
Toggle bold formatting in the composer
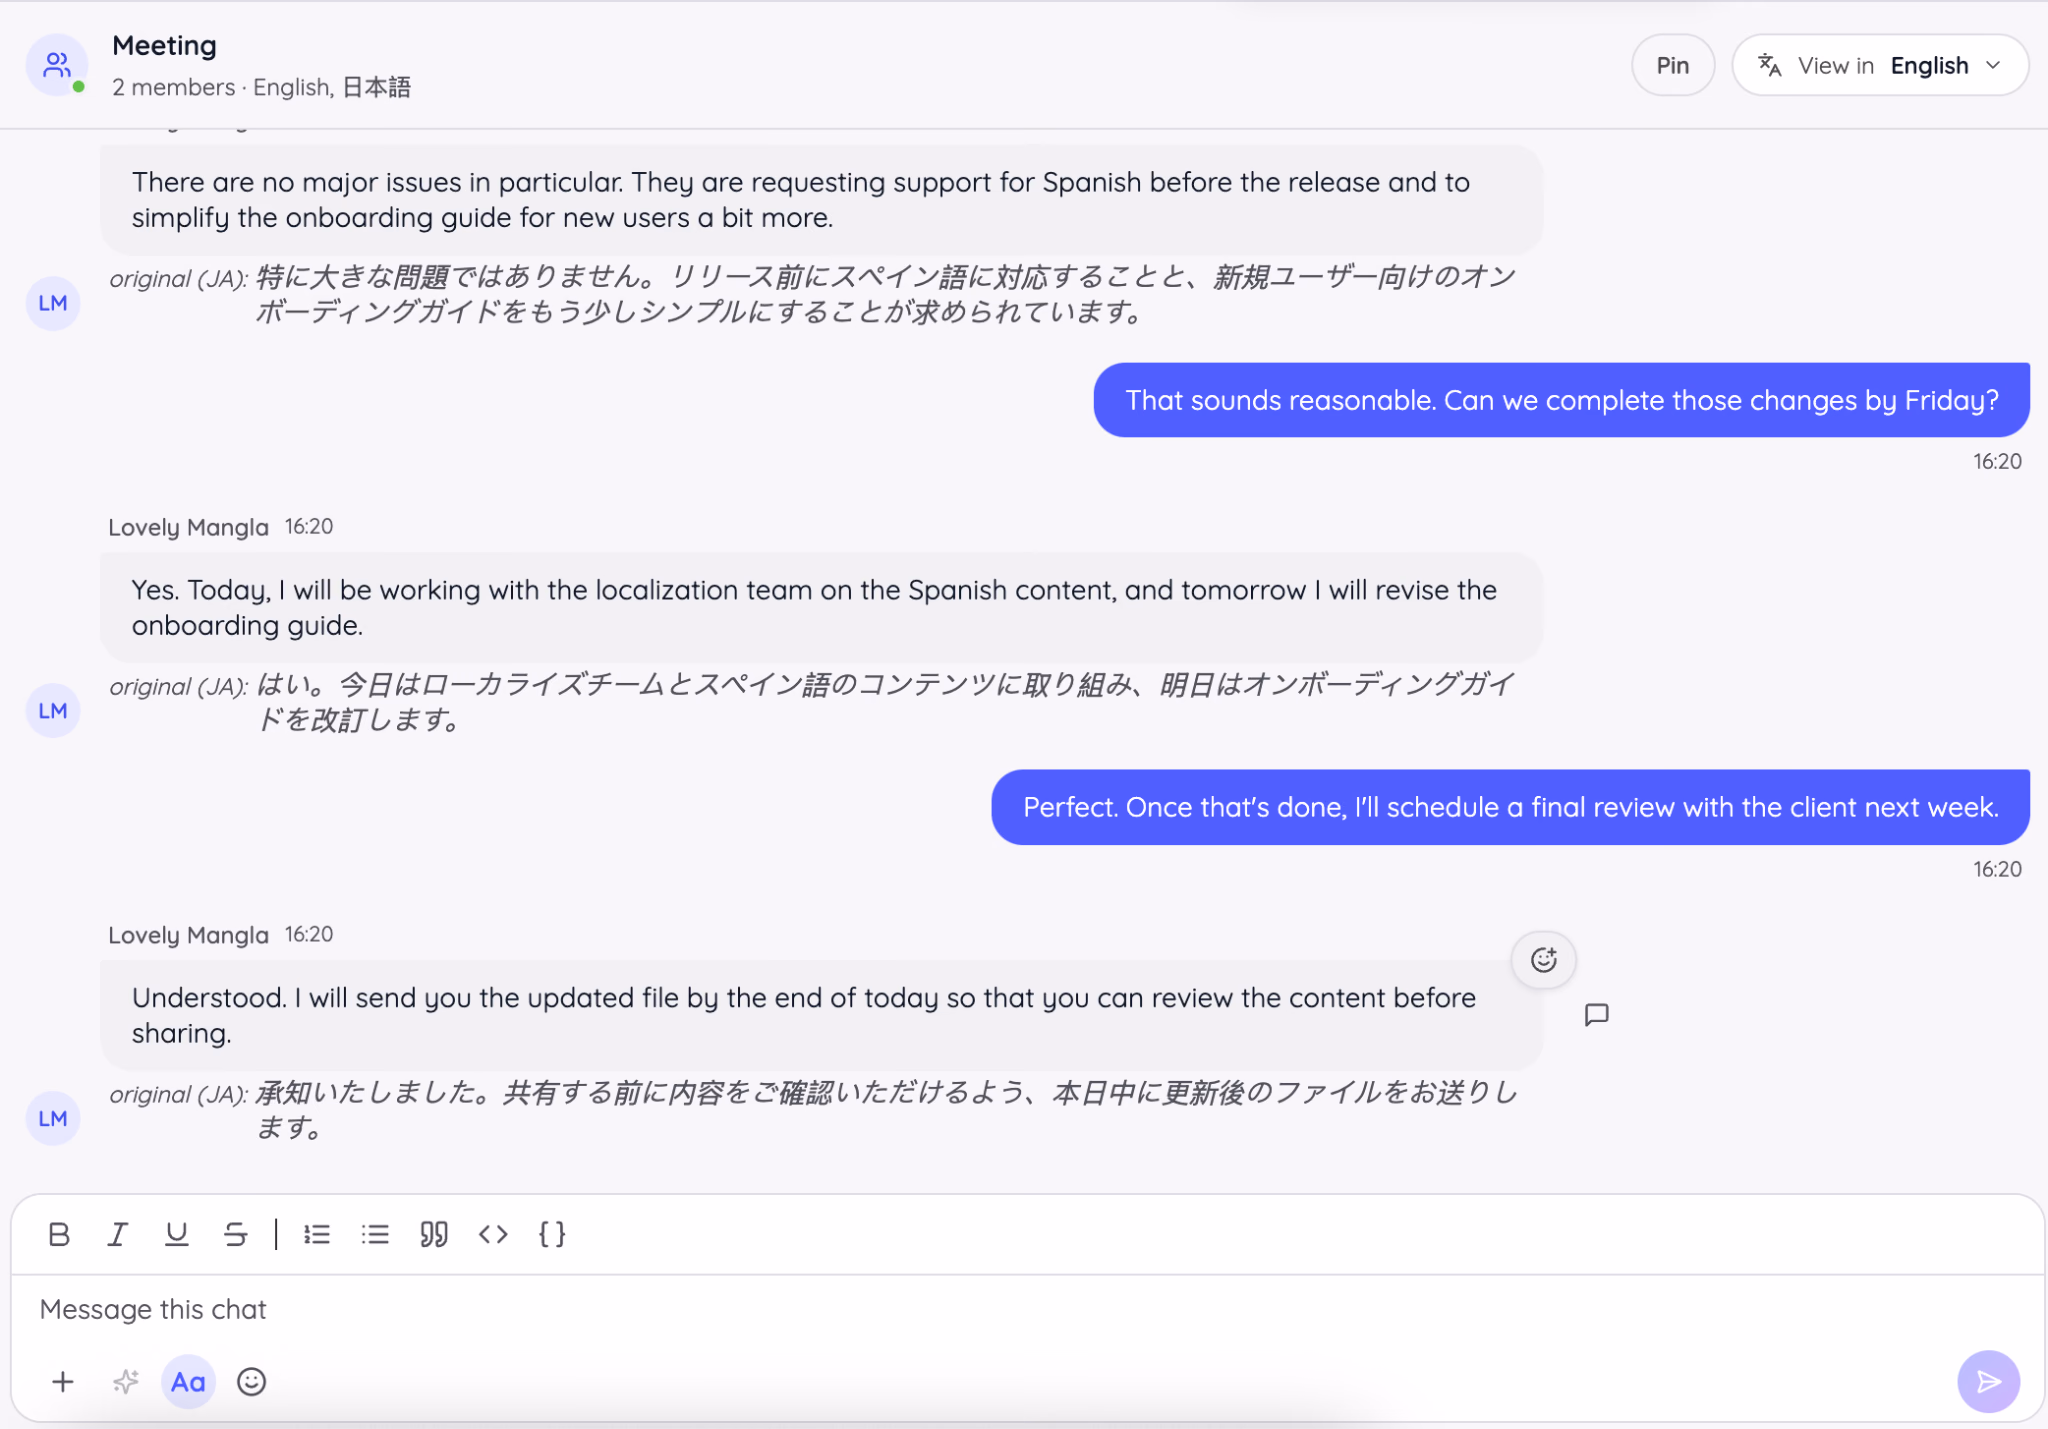coord(59,1234)
